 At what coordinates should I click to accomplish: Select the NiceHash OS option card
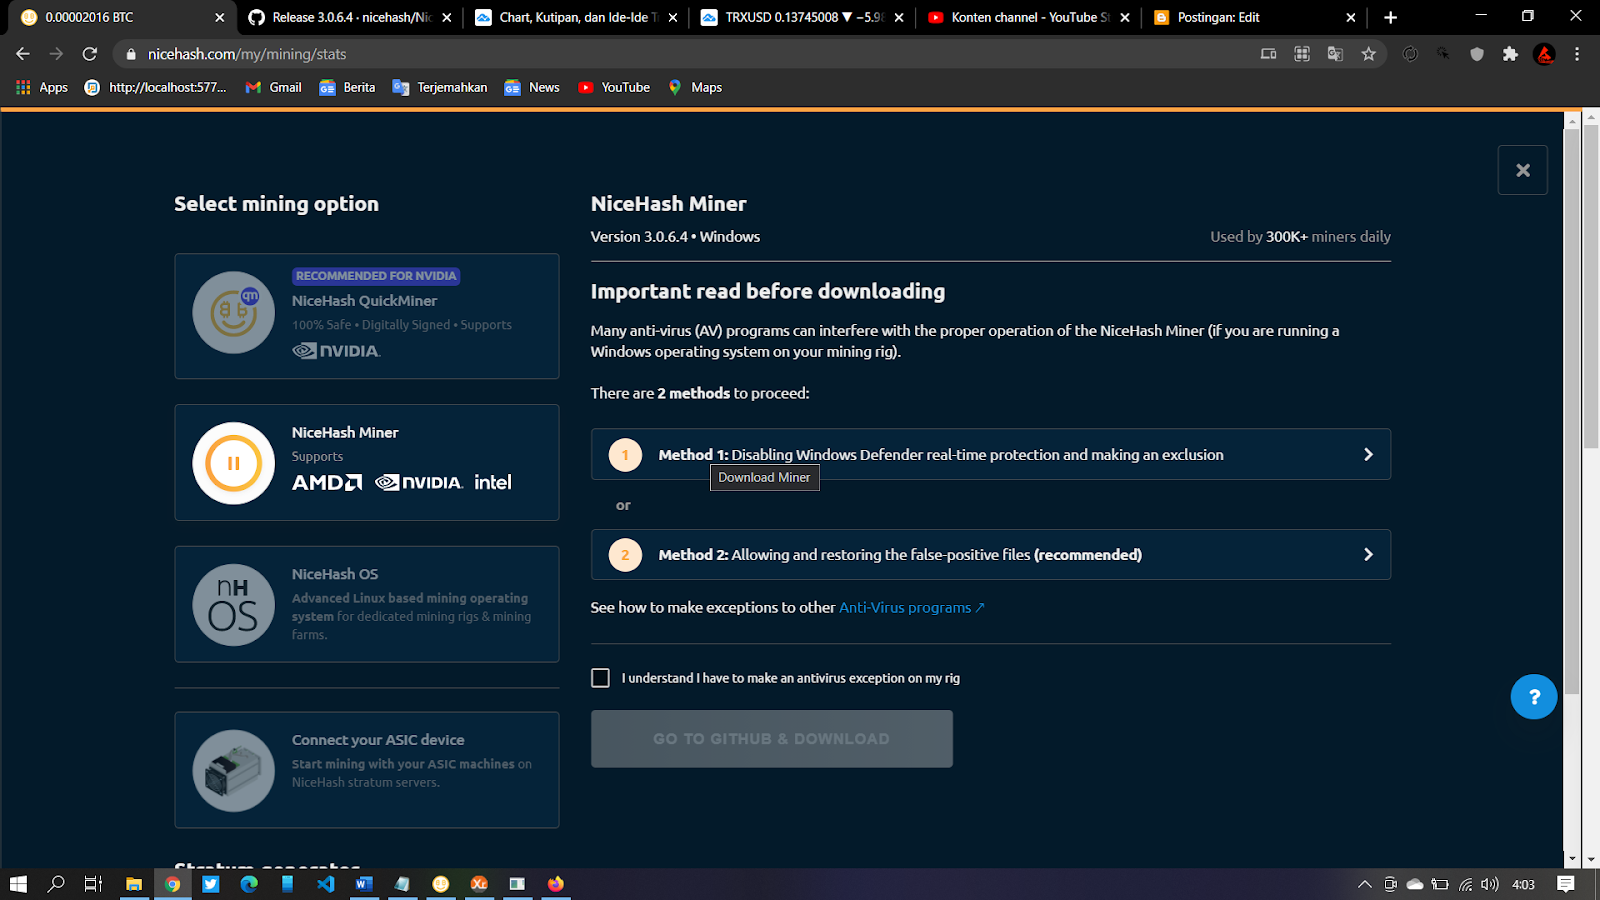click(x=367, y=604)
